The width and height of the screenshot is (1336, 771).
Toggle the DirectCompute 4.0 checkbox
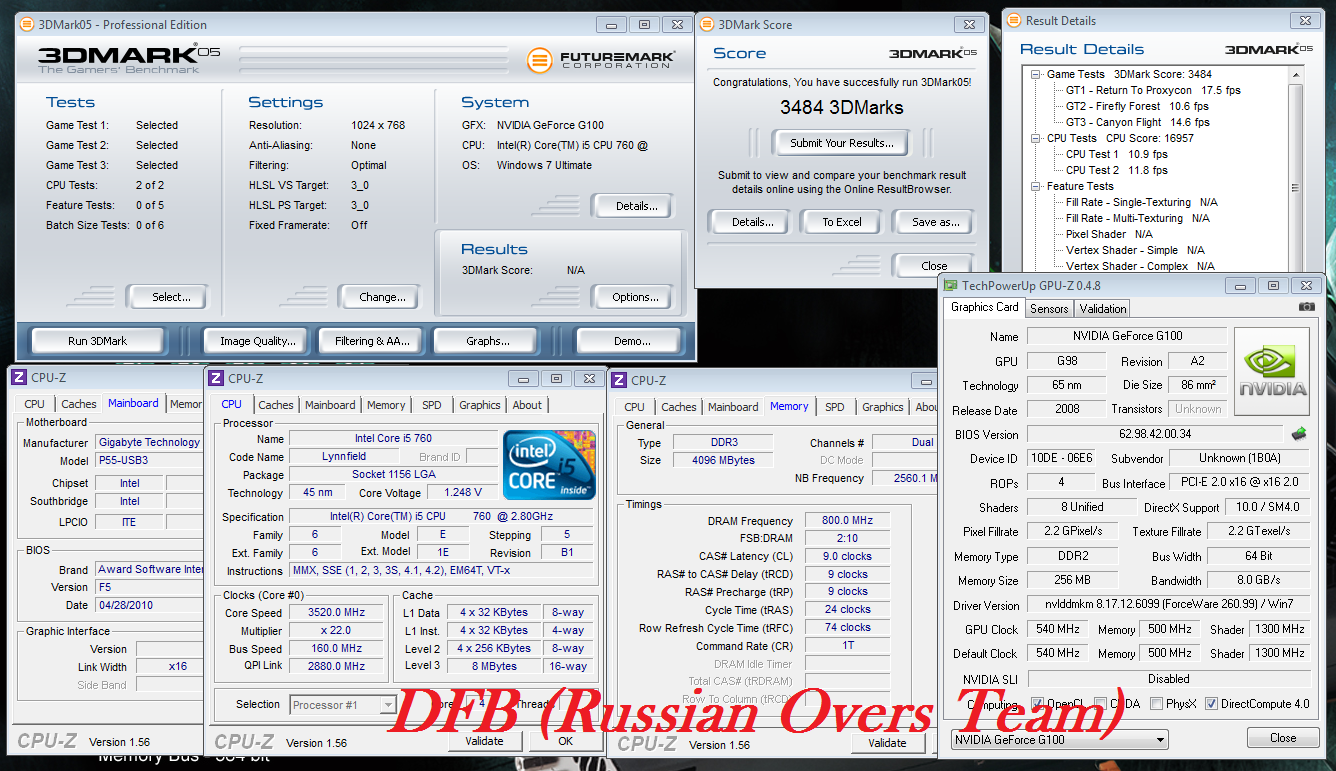(1212, 704)
